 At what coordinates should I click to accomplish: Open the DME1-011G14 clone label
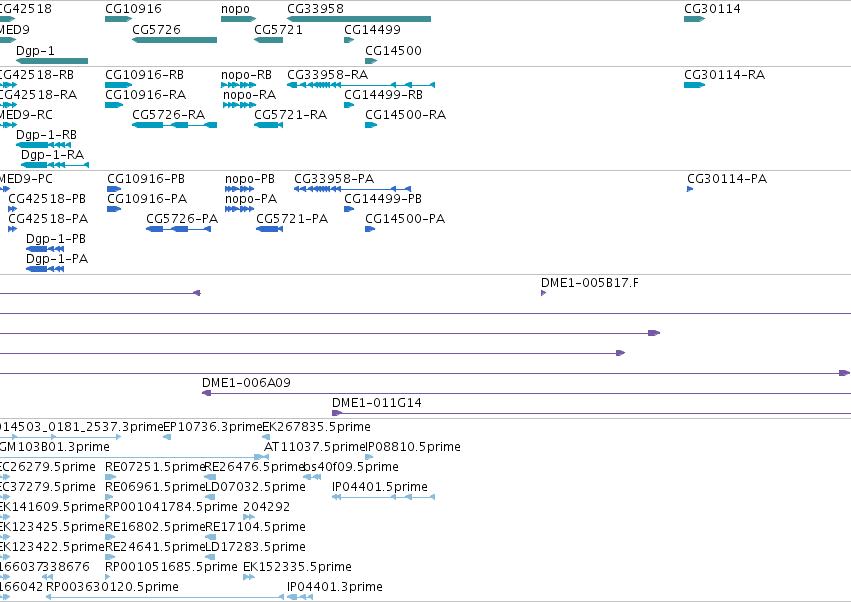(377, 403)
